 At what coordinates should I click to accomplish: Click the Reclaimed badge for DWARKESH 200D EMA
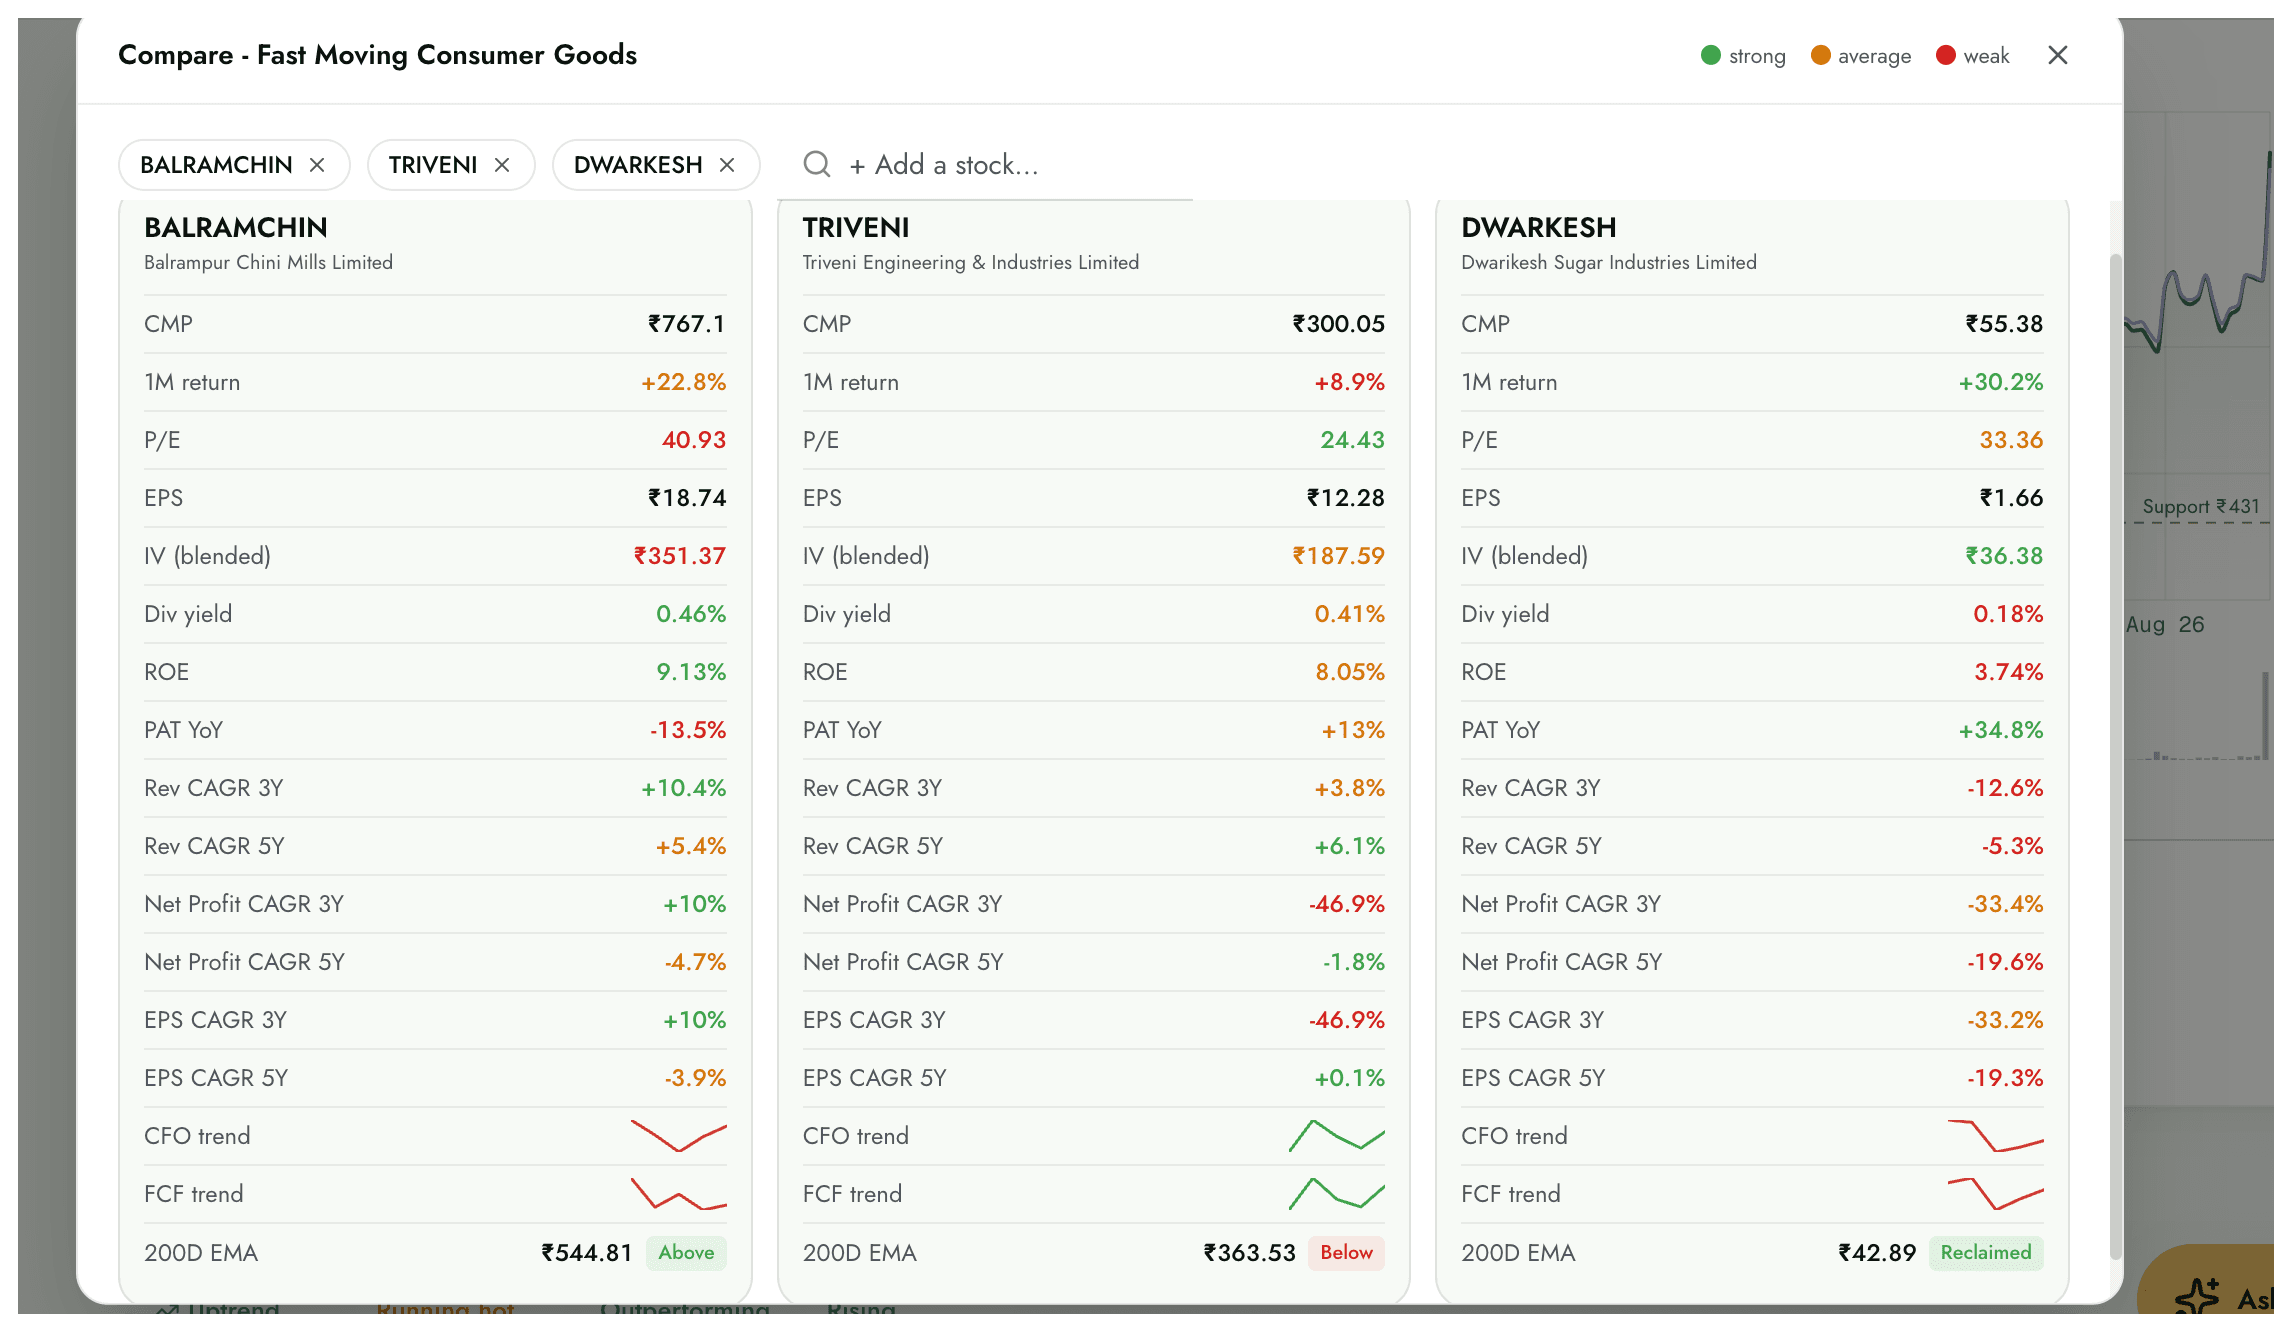coord(1986,1253)
